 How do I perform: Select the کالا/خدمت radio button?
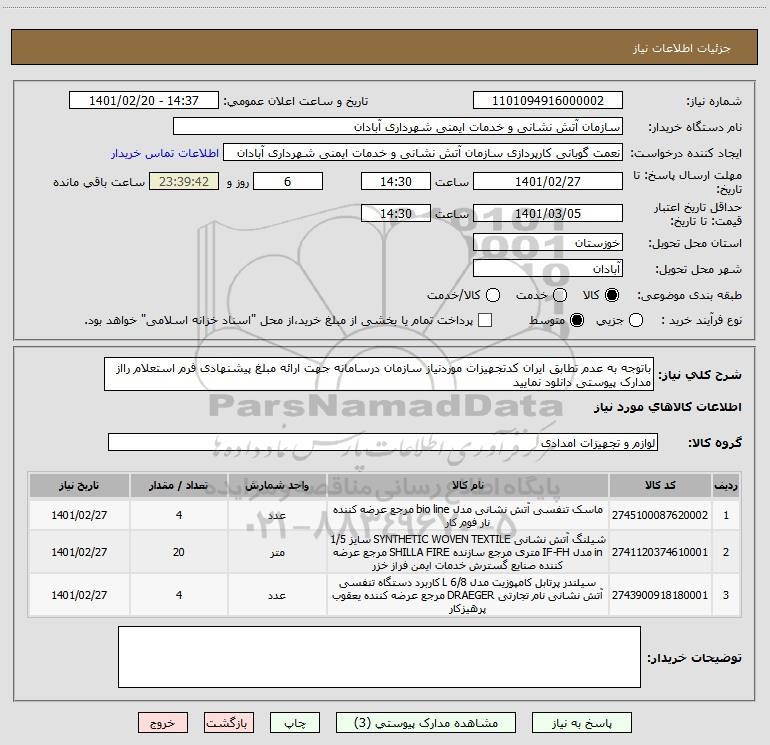pyautogui.click(x=493, y=295)
